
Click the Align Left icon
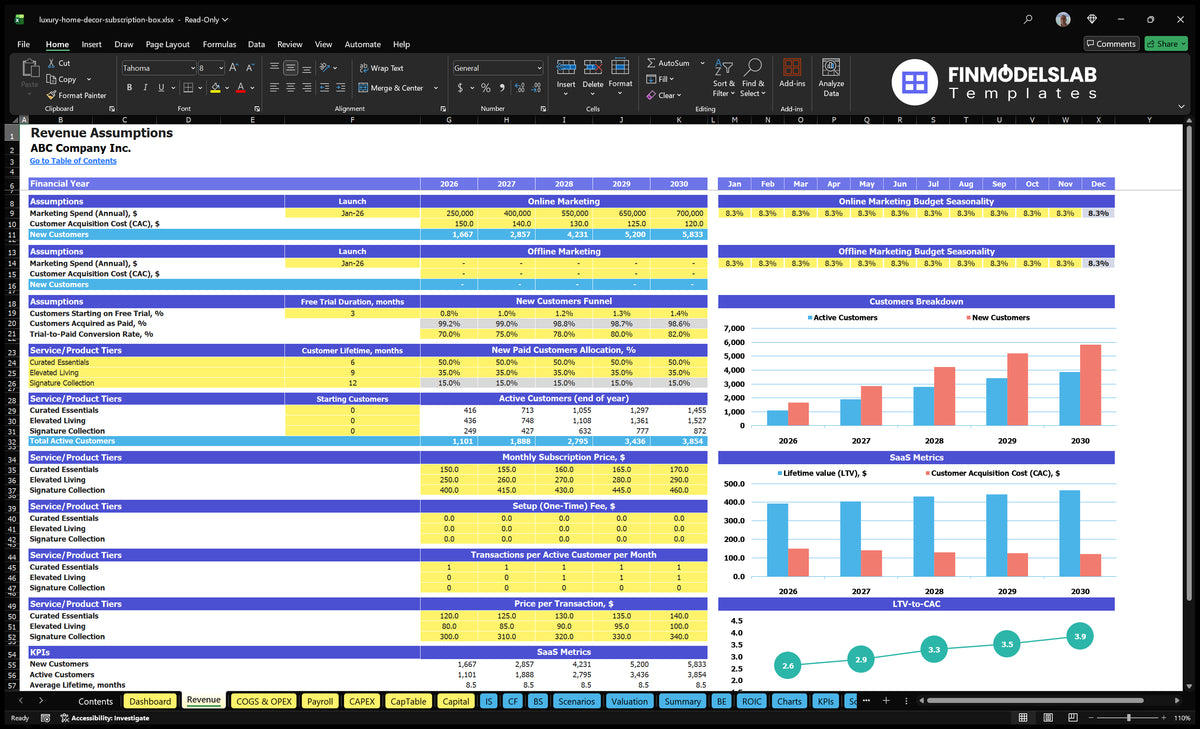pyautogui.click(x=275, y=88)
